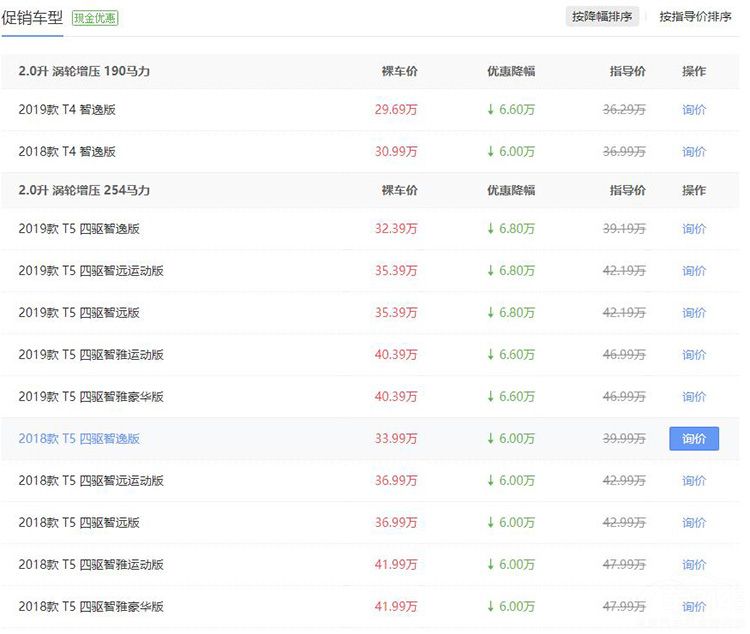Click discount 6.60万 for 2019款 T4 智逸版
Image resolution: width=750 pixels, height=634 pixels.
pos(511,110)
